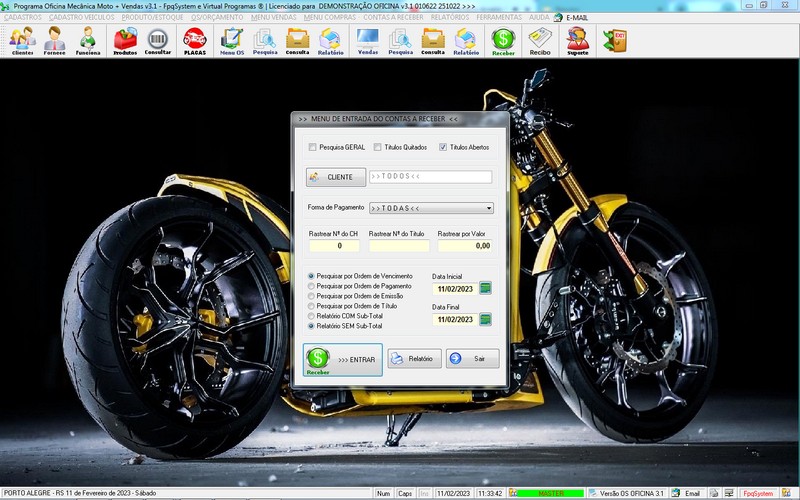
Task: Click the Data Final date field
Action: (x=455, y=319)
